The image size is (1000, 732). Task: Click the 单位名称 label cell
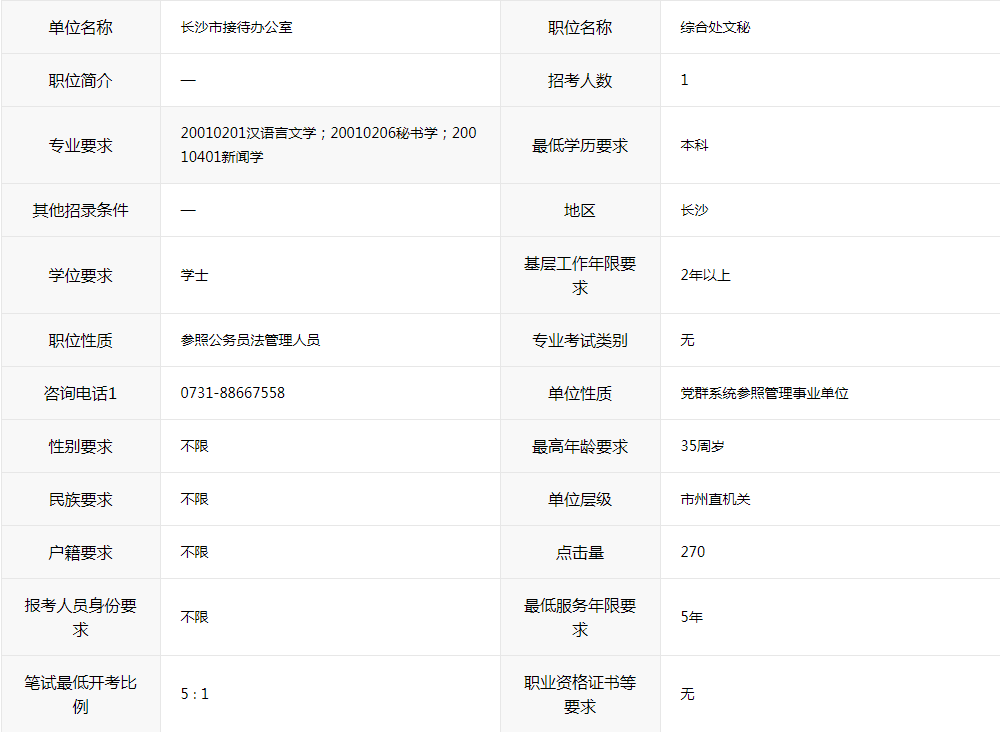[x=80, y=27]
